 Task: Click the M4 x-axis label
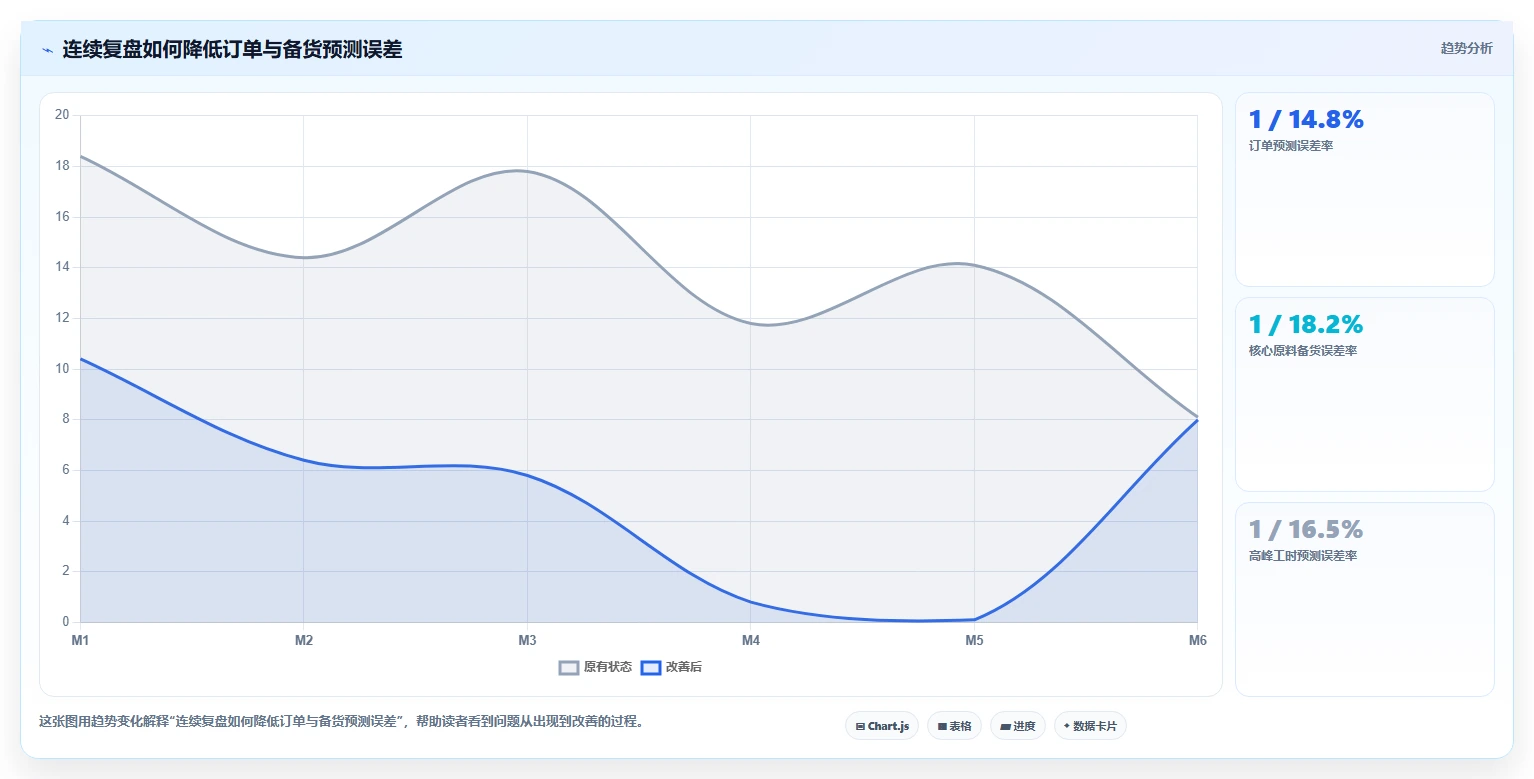click(751, 641)
